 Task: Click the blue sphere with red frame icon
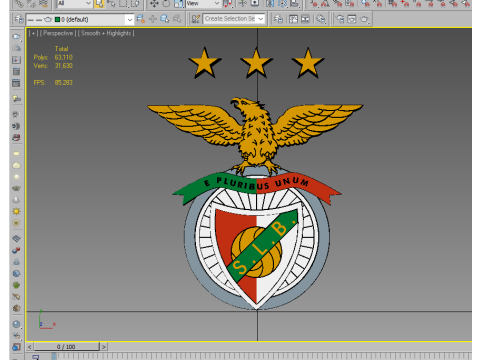coord(16,347)
